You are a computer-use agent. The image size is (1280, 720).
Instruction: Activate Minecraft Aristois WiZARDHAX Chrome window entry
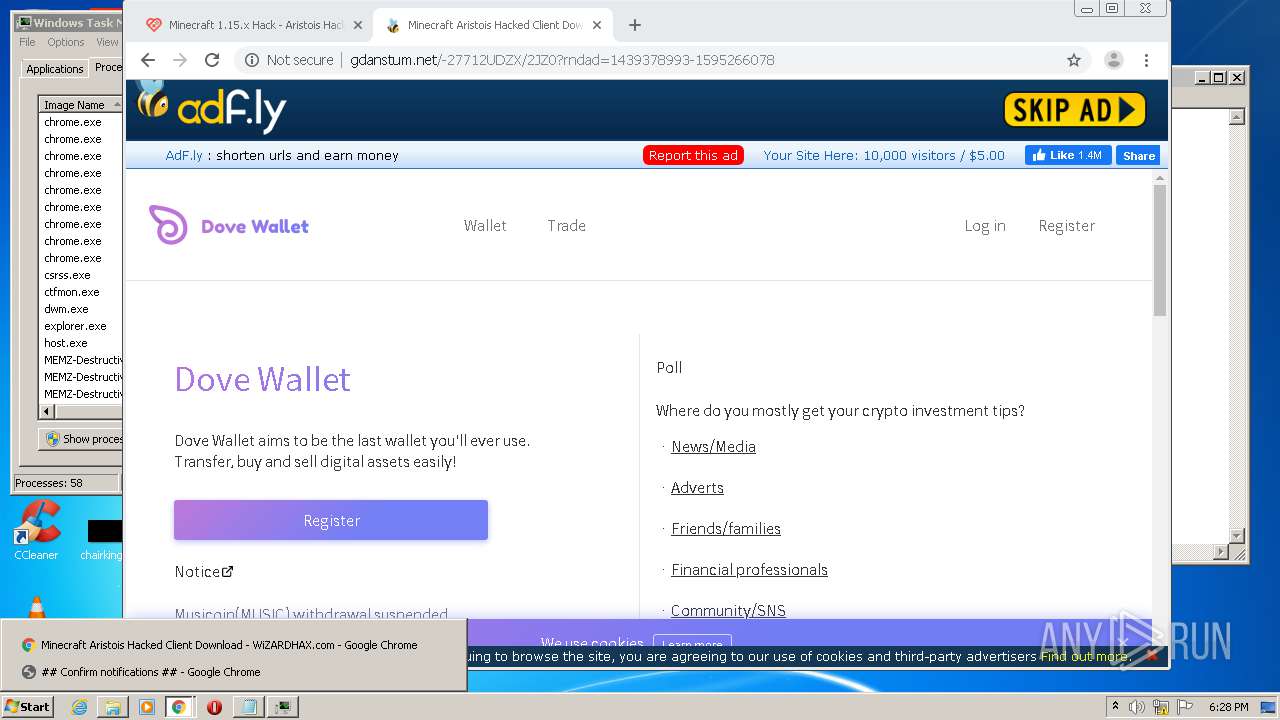click(x=233, y=645)
